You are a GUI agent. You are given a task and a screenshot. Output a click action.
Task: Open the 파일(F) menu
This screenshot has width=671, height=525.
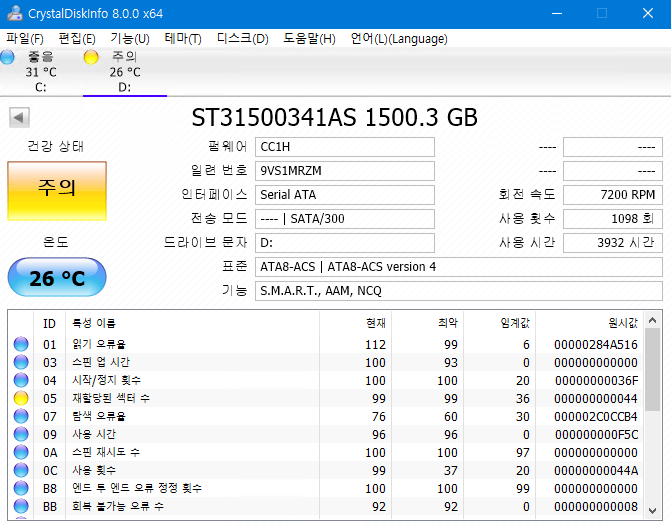click(25, 39)
